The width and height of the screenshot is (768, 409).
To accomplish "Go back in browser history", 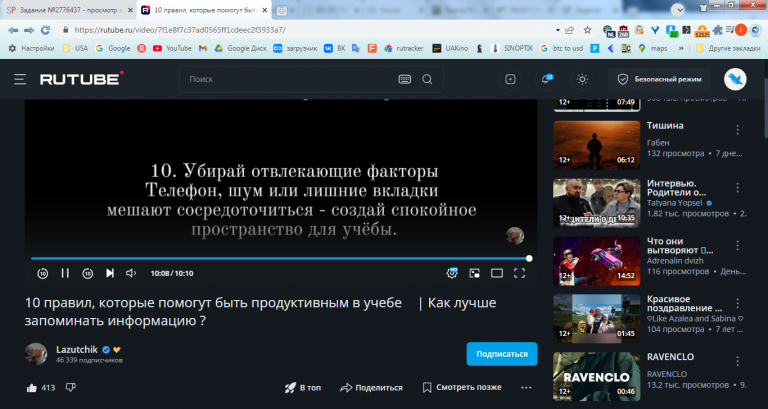I will pyautogui.click(x=13, y=30).
